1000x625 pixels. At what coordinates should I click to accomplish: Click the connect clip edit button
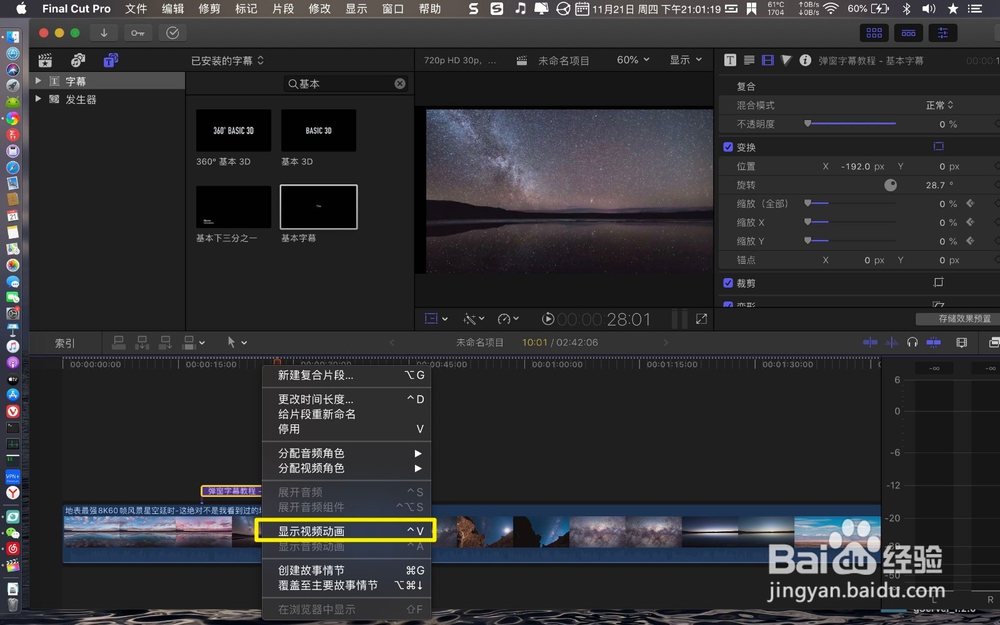(119, 342)
